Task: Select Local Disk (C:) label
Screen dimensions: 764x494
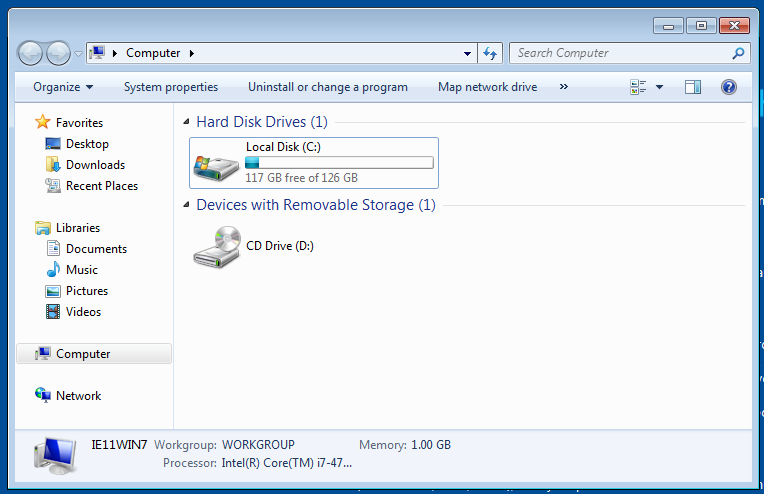Action: (283, 147)
